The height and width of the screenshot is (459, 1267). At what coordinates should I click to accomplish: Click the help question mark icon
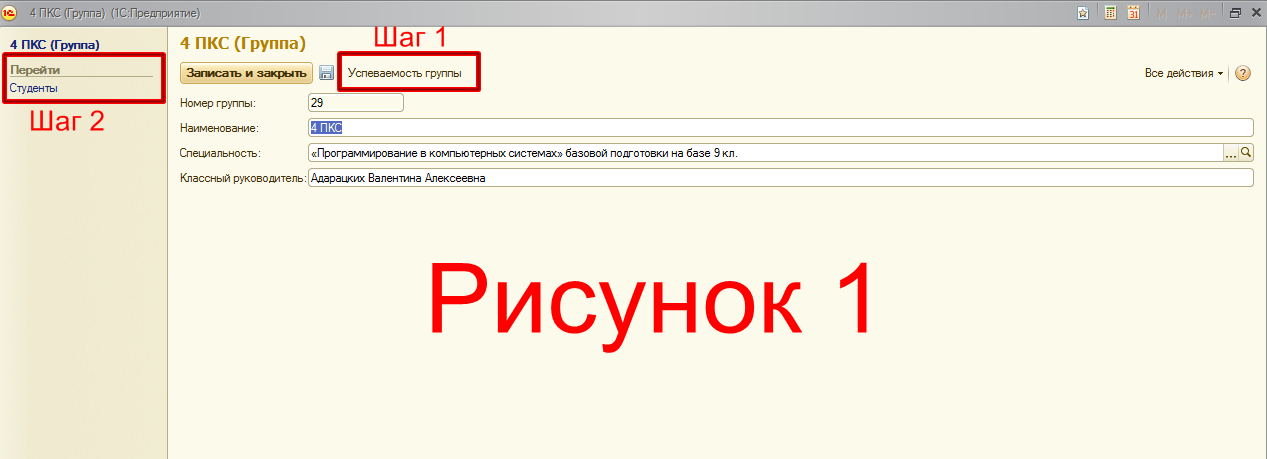pyautogui.click(x=1243, y=73)
